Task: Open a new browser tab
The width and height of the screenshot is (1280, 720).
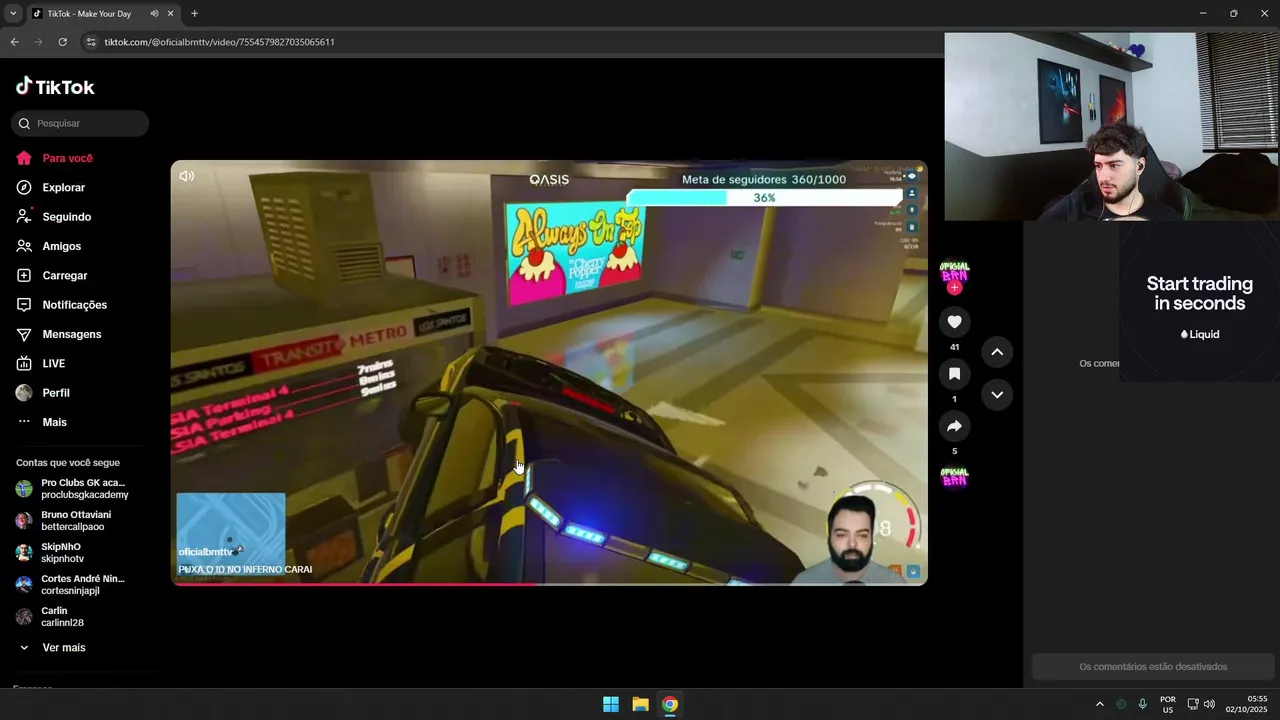Action: pyautogui.click(x=194, y=14)
